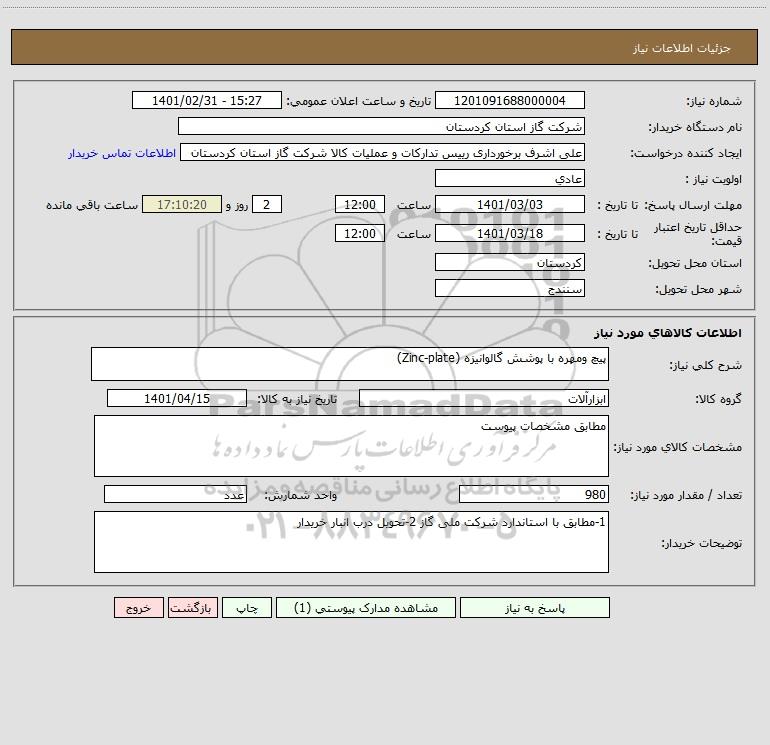770x745 pixels.
Task: Click the label مشخصات کالای مورد نیاز
Action: click(x=678, y=447)
